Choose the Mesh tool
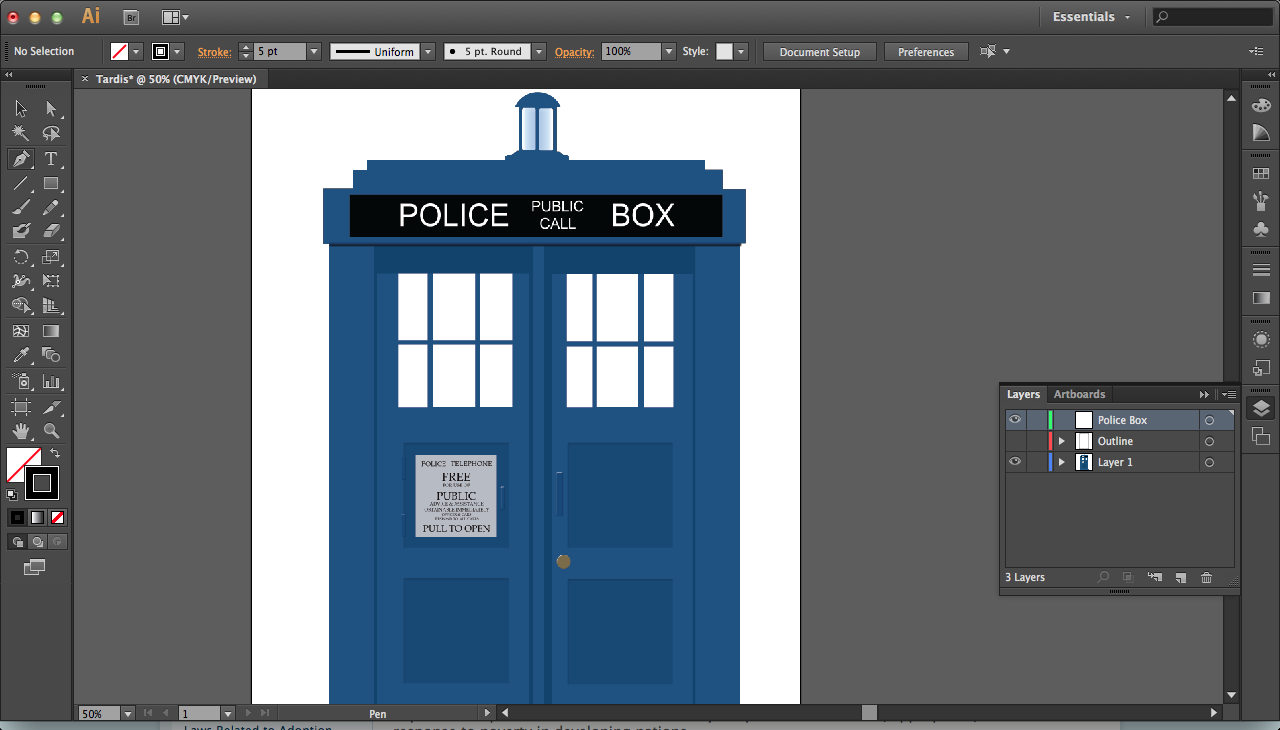The image size is (1280, 730). click(x=21, y=331)
